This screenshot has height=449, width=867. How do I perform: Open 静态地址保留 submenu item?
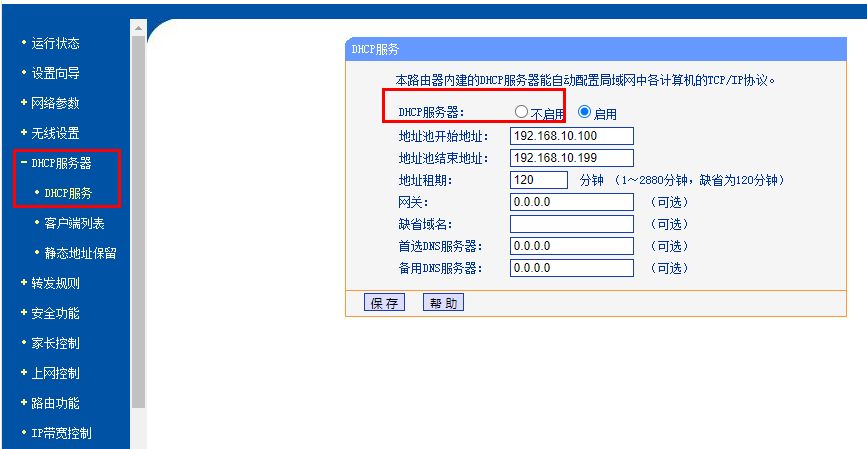(x=80, y=253)
